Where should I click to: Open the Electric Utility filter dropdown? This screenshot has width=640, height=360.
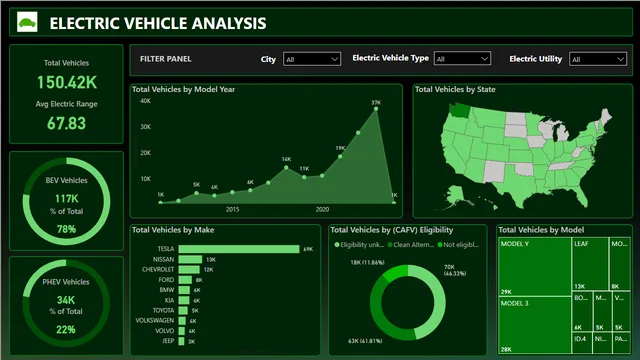tap(598, 59)
